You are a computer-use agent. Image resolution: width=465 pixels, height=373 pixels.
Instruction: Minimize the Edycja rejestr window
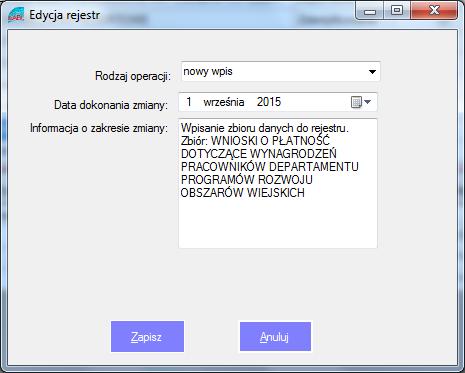point(370,11)
